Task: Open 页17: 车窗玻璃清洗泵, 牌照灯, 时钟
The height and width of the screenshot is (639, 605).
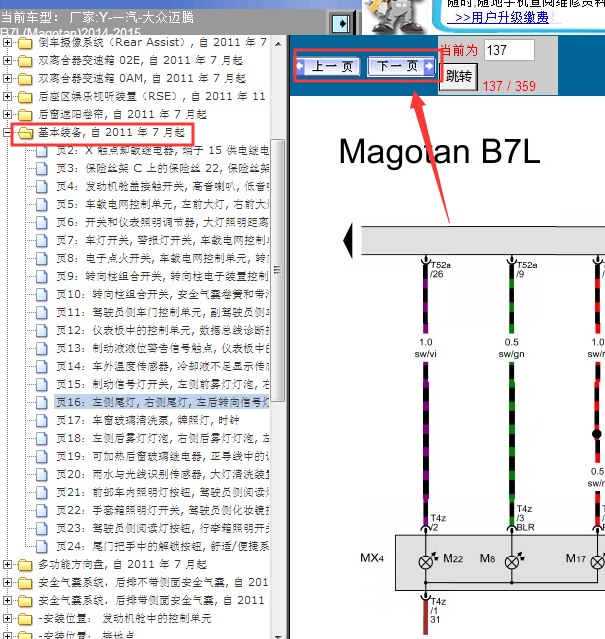Action: [x=147, y=420]
